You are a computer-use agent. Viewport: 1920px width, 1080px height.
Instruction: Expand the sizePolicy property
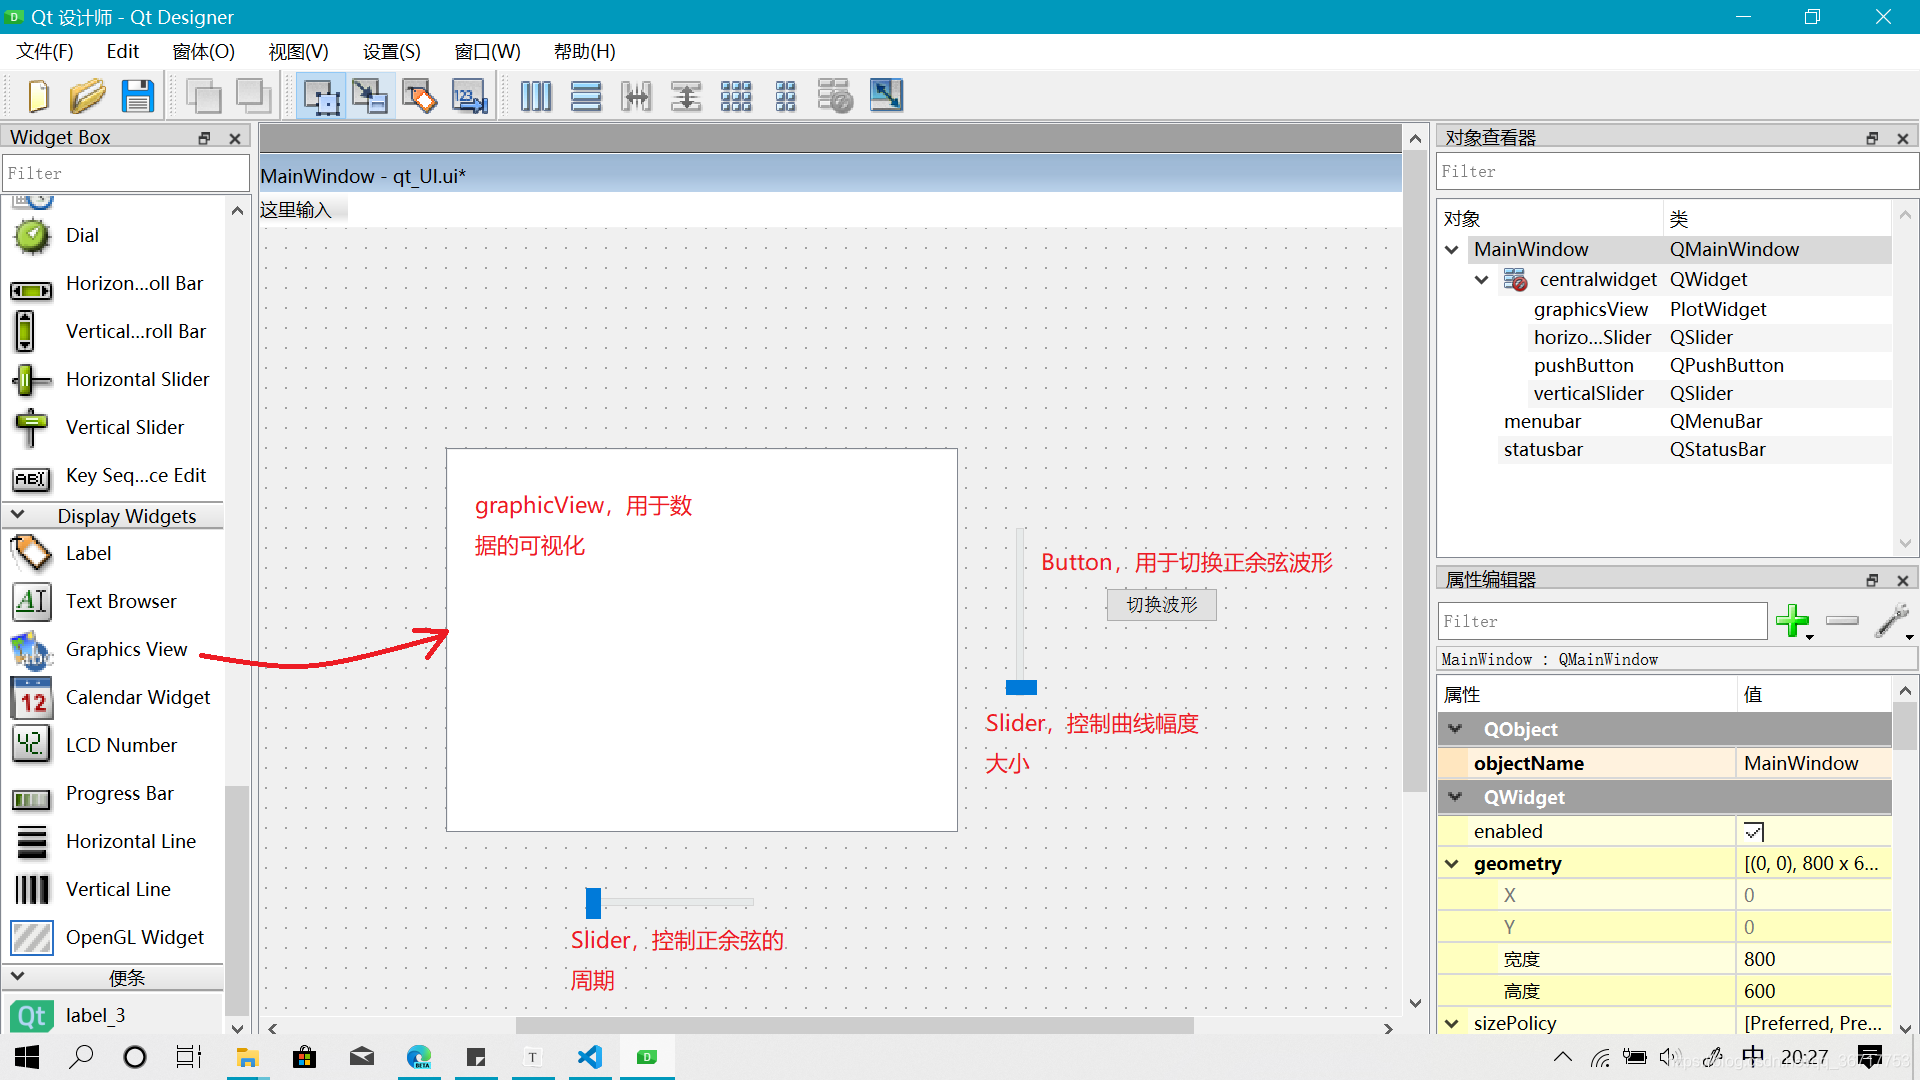[1452, 1023]
